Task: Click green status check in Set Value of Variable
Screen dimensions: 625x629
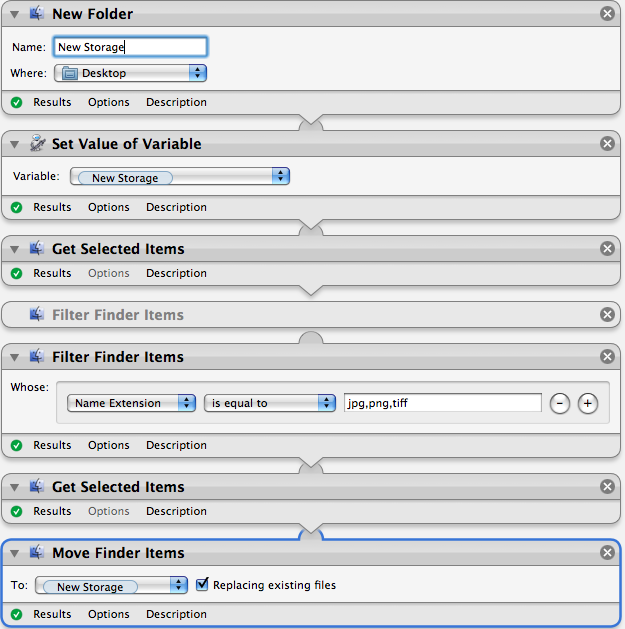Action: point(16,207)
